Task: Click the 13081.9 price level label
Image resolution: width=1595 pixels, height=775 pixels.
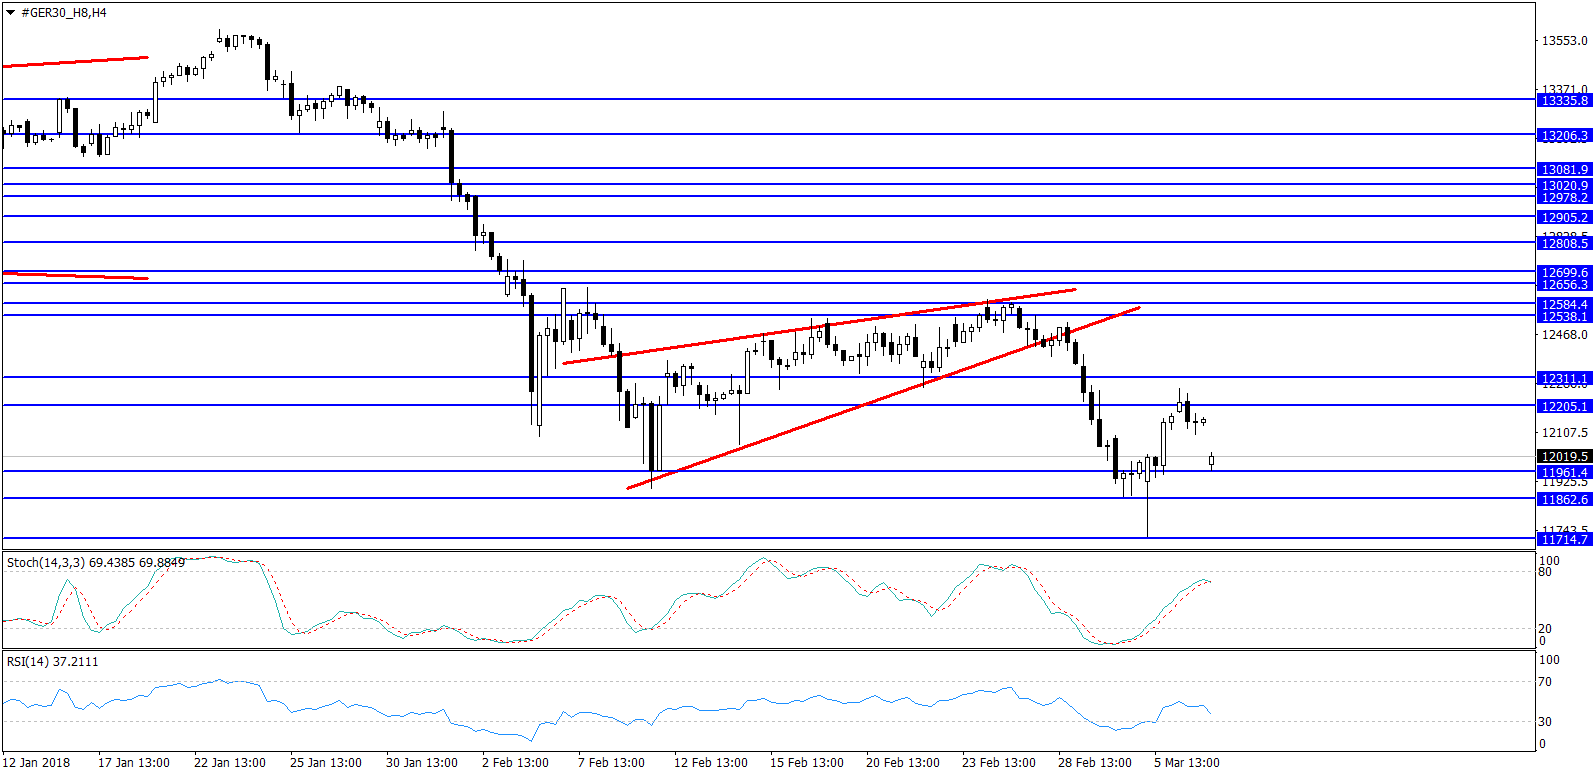Action: [x=1564, y=169]
